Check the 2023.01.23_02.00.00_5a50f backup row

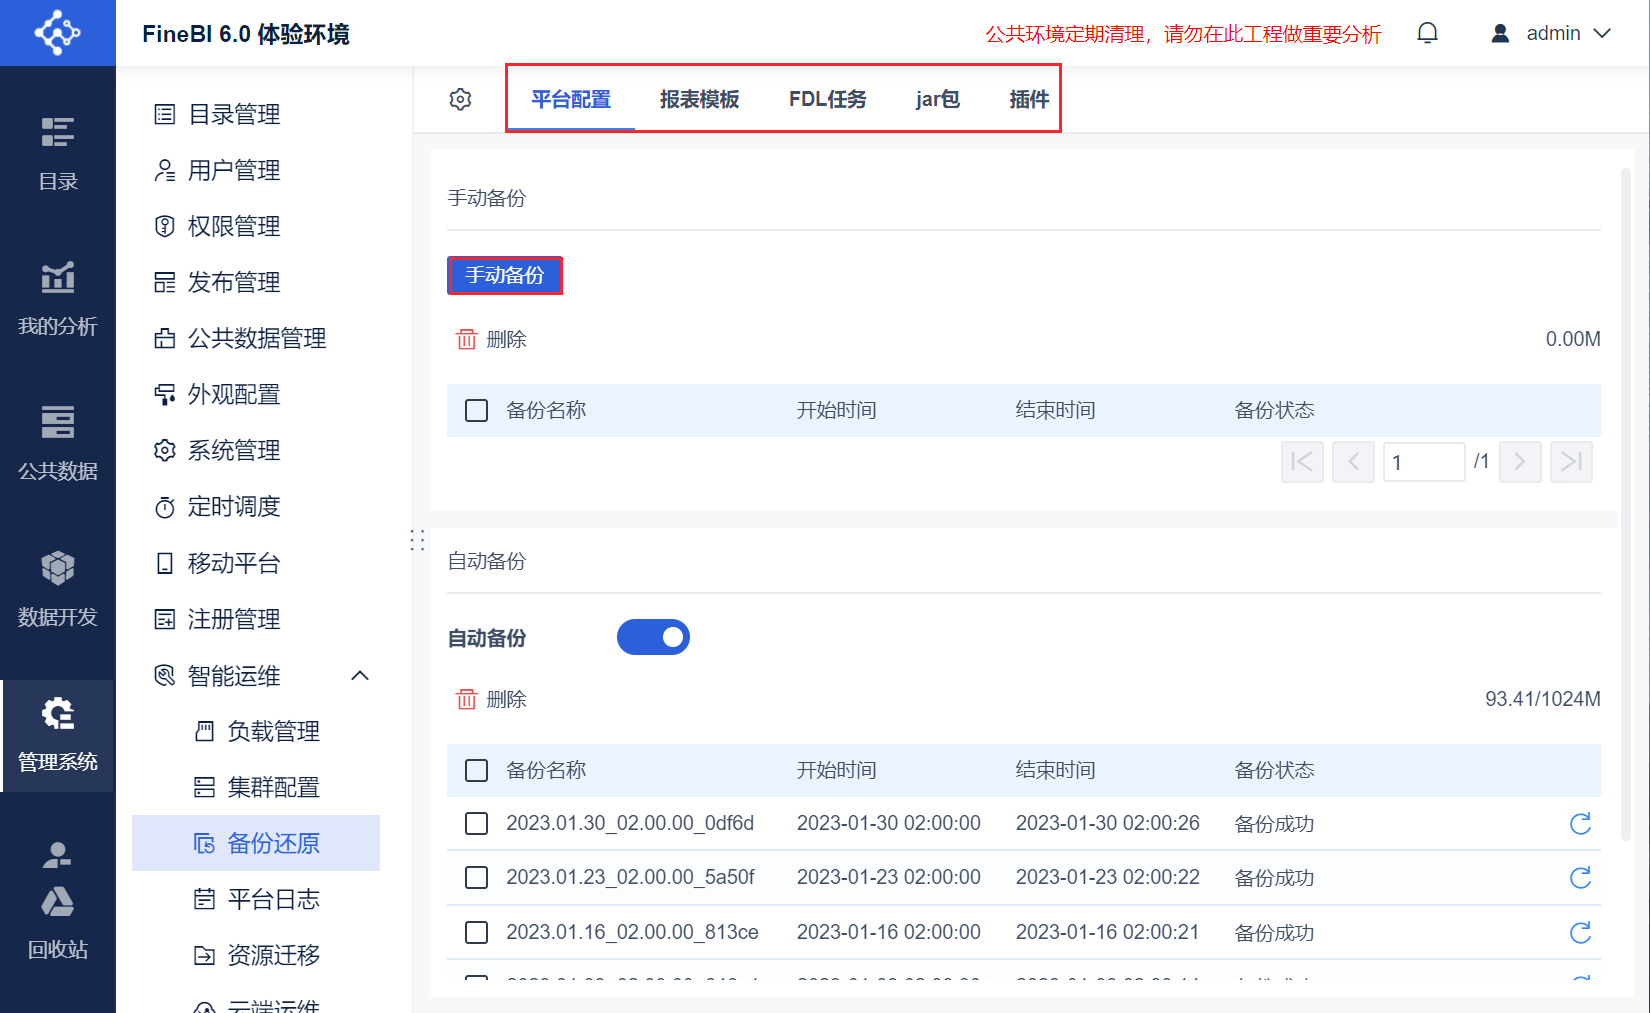pos(476,877)
